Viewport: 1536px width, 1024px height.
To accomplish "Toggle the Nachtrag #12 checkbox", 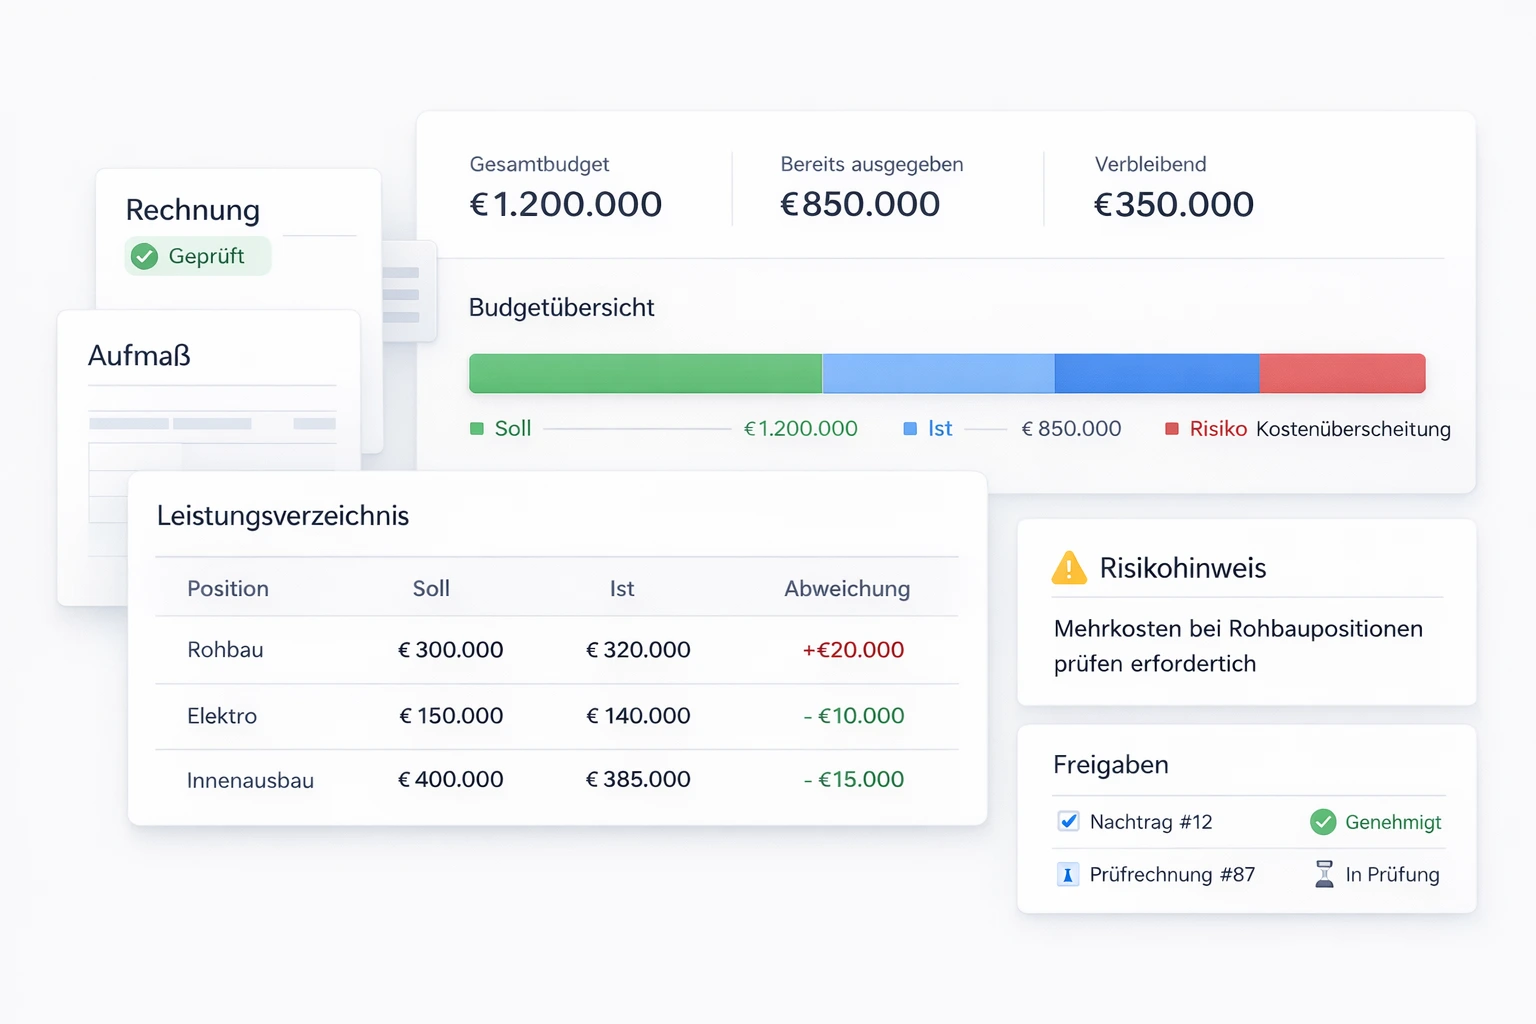I will click(1068, 822).
